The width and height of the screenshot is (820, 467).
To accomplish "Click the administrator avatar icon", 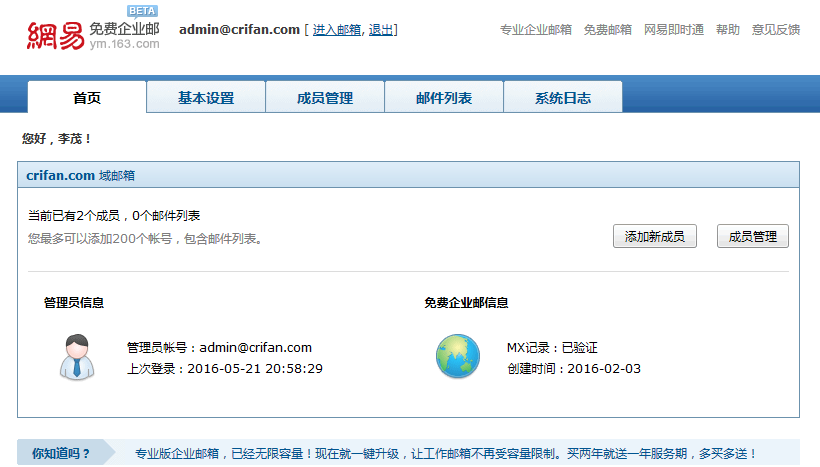I will coord(77,357).
